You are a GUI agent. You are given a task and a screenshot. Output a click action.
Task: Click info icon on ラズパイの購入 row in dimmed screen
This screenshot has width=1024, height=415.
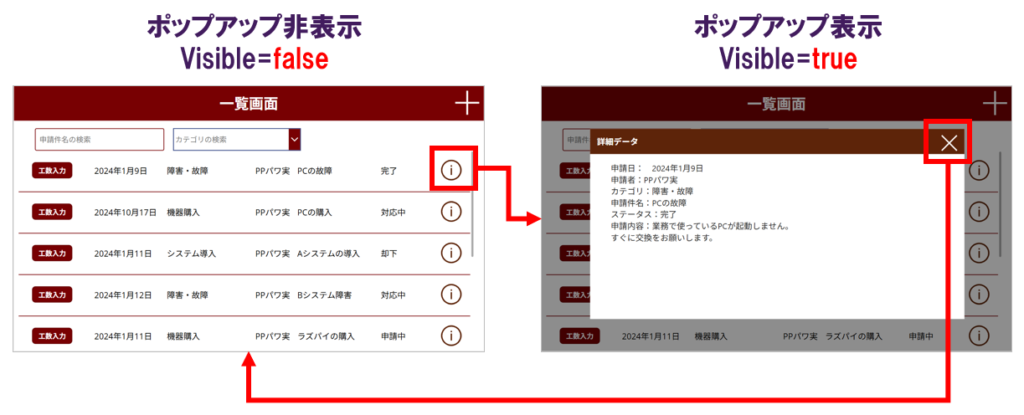[x=978, y=336]
